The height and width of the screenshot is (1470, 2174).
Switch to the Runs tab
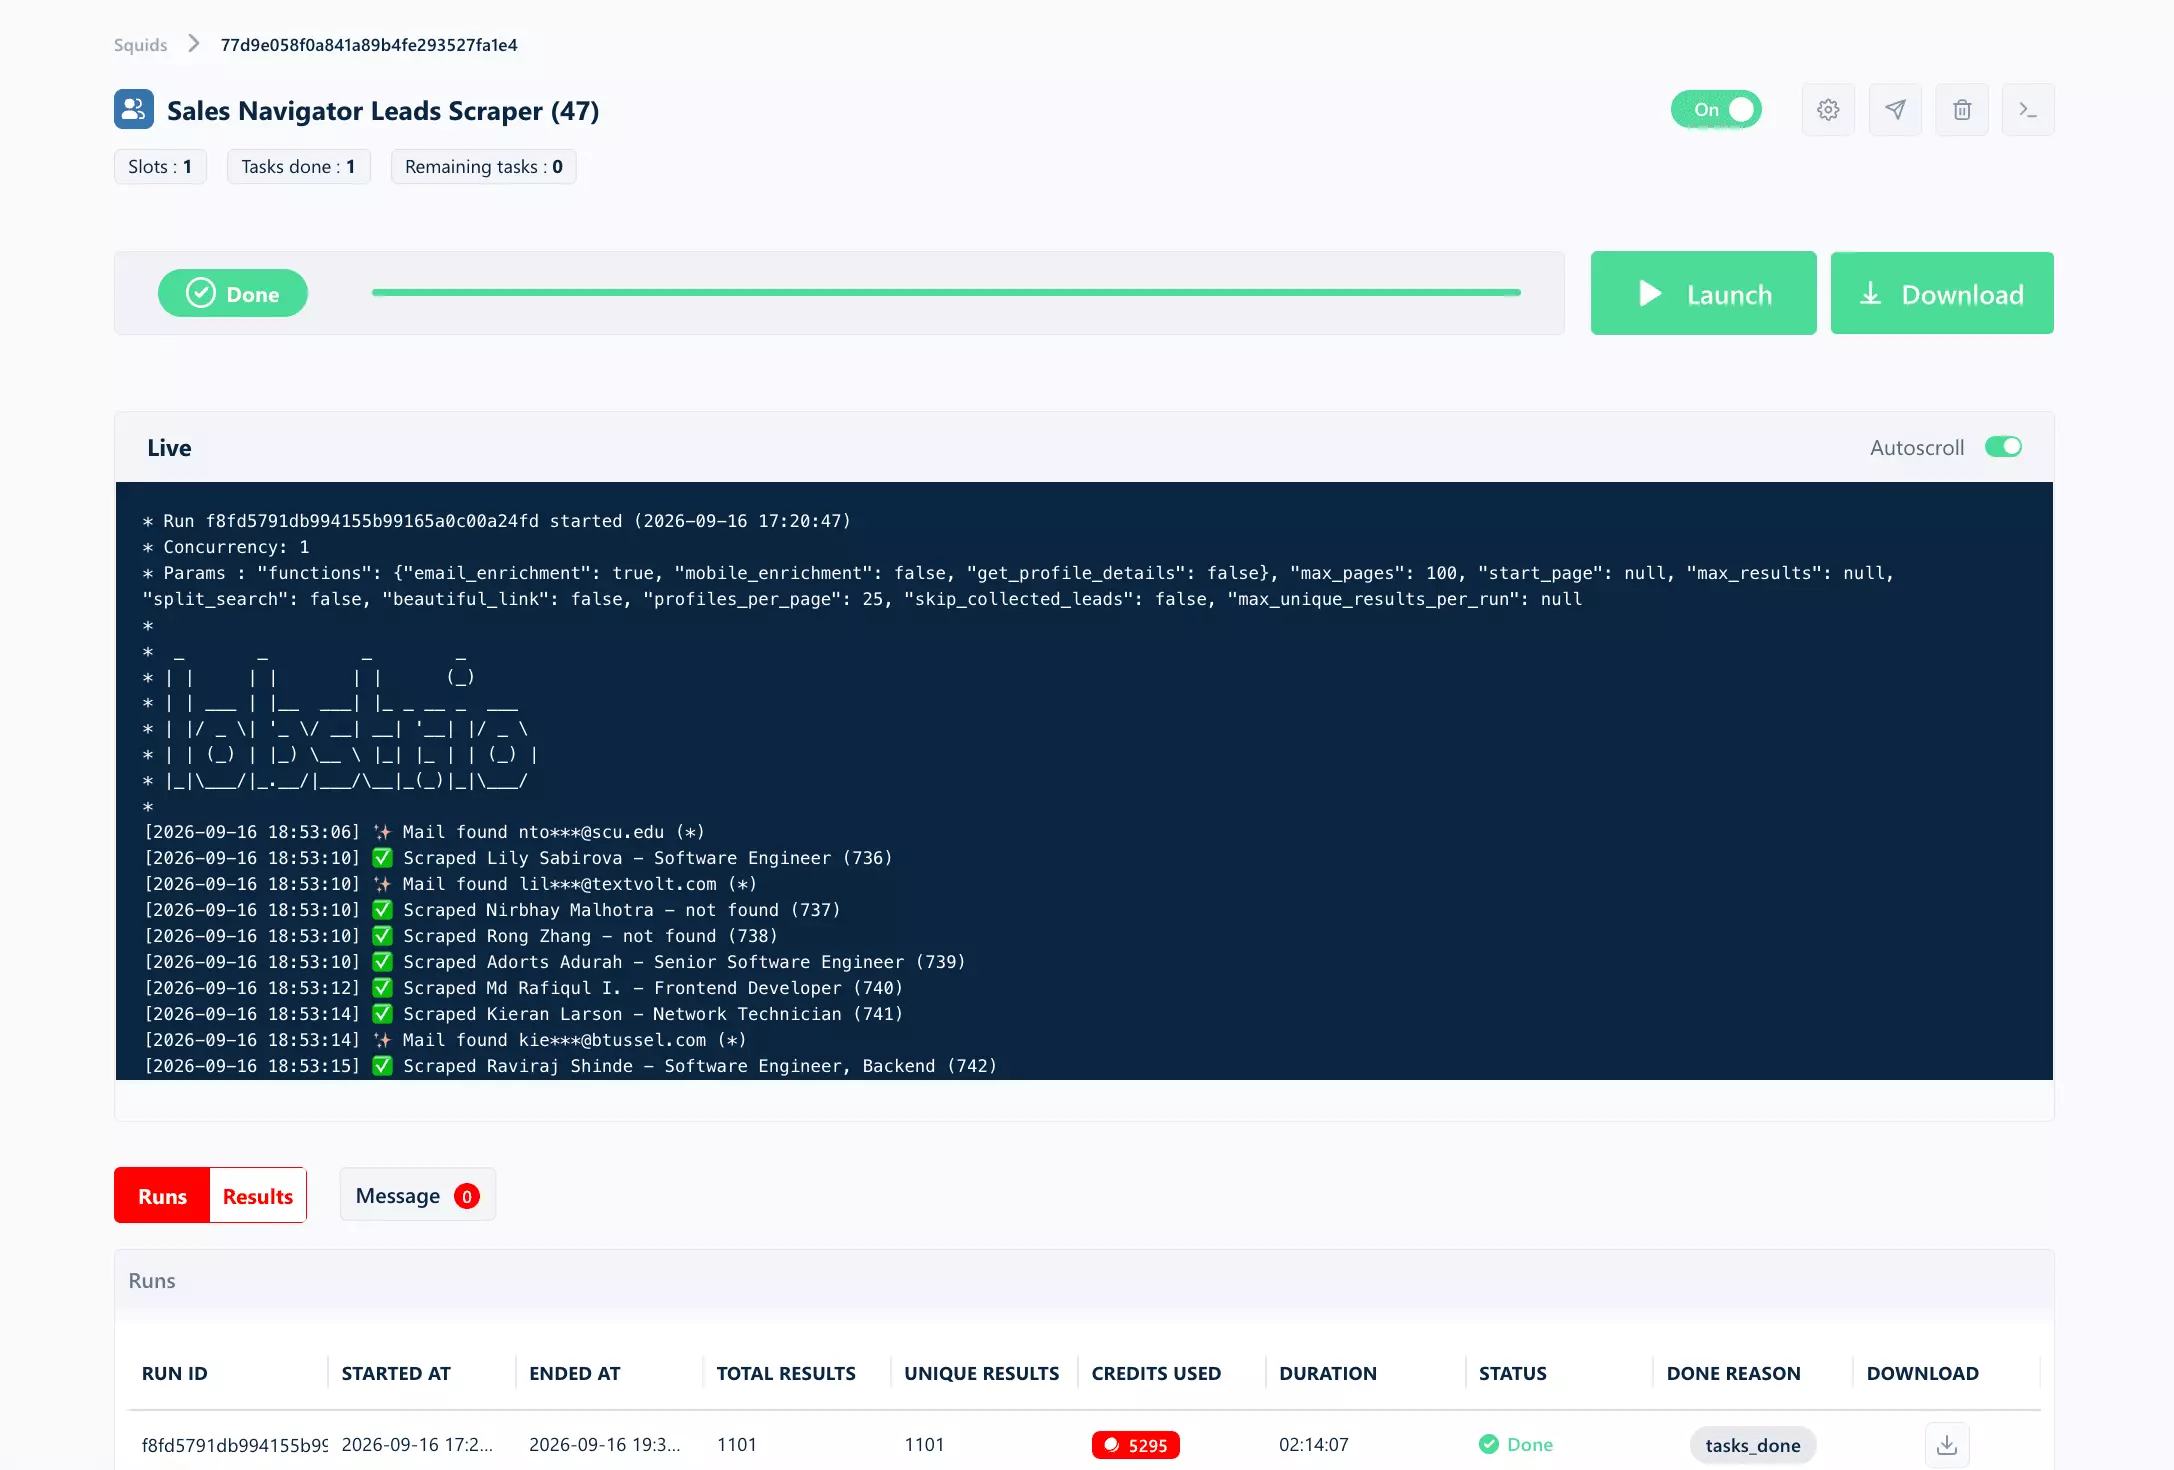tap(162, 1196)
